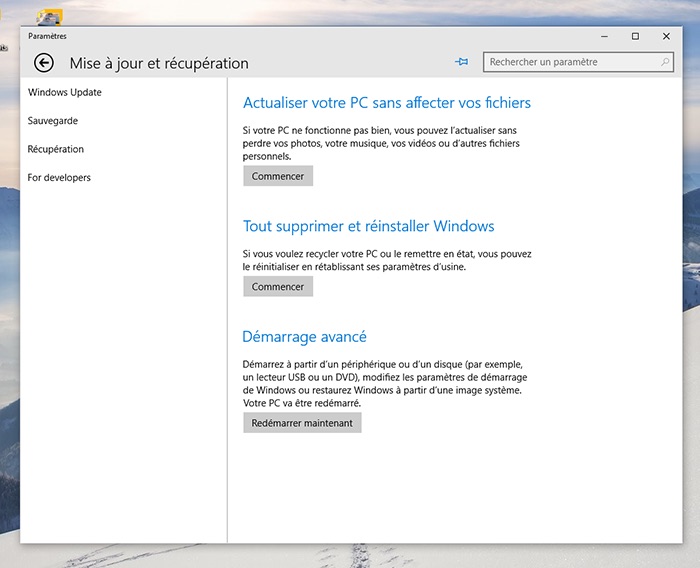Click Commencer under Actualiser votre PC
This screenshot has width=700, height=568.
278,176
